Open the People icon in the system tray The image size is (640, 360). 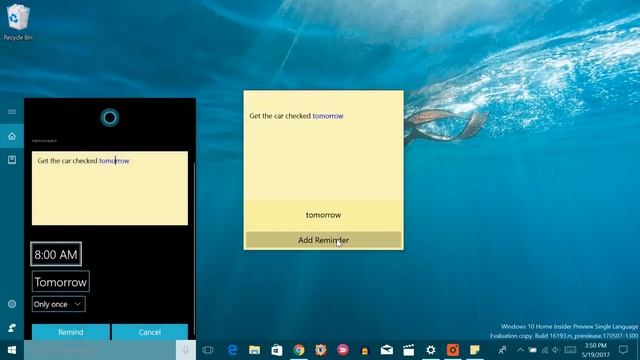(x=502, y=350)
